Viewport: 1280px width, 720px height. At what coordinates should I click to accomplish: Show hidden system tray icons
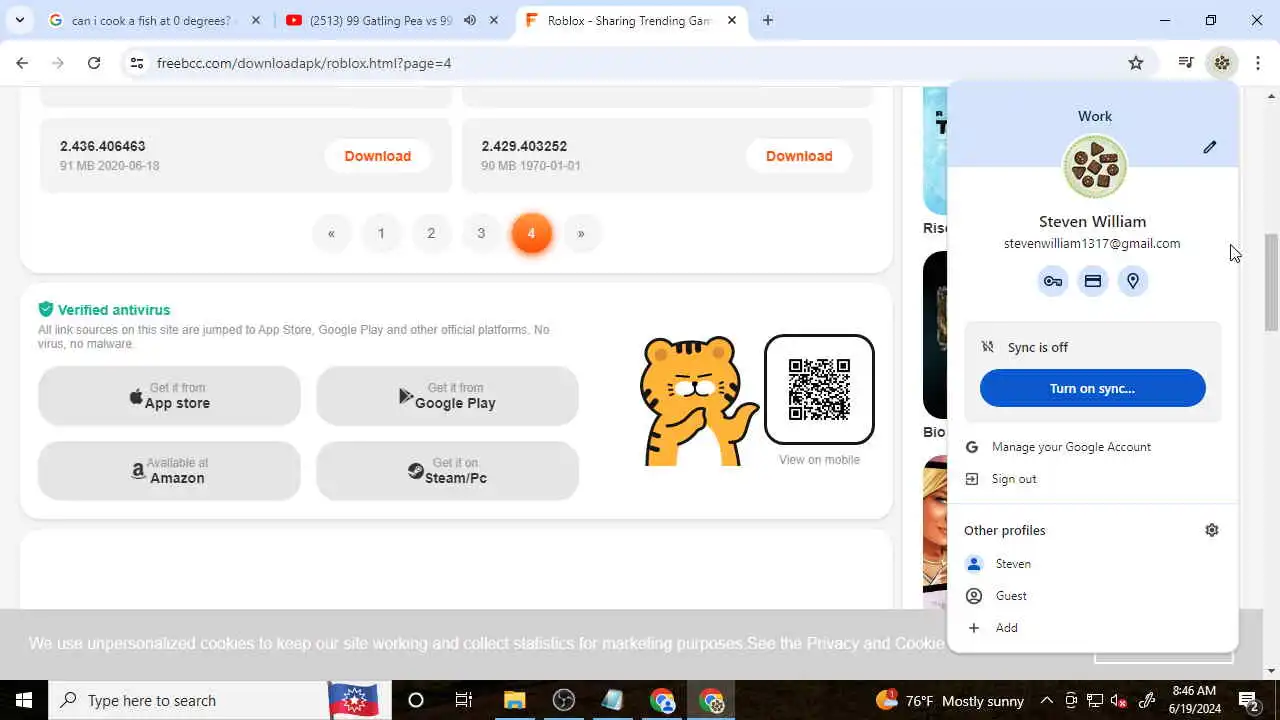point(1047,700)
